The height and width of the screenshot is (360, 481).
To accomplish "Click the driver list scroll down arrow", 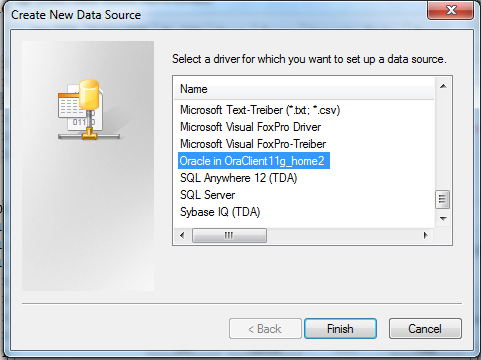I will (x=443, y=219).
